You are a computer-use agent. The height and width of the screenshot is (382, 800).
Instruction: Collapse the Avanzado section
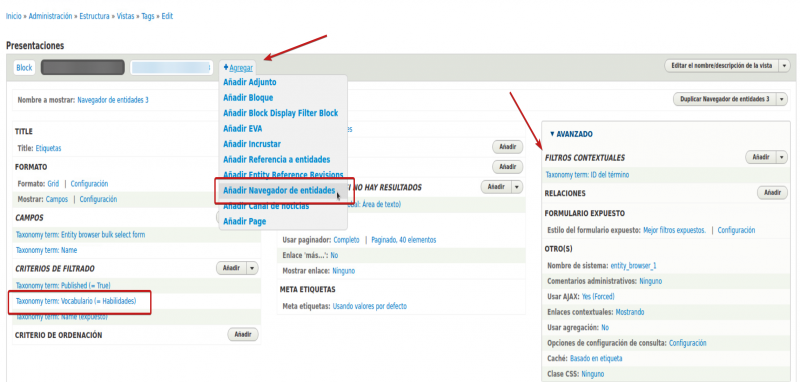click(x=571, y=134)
